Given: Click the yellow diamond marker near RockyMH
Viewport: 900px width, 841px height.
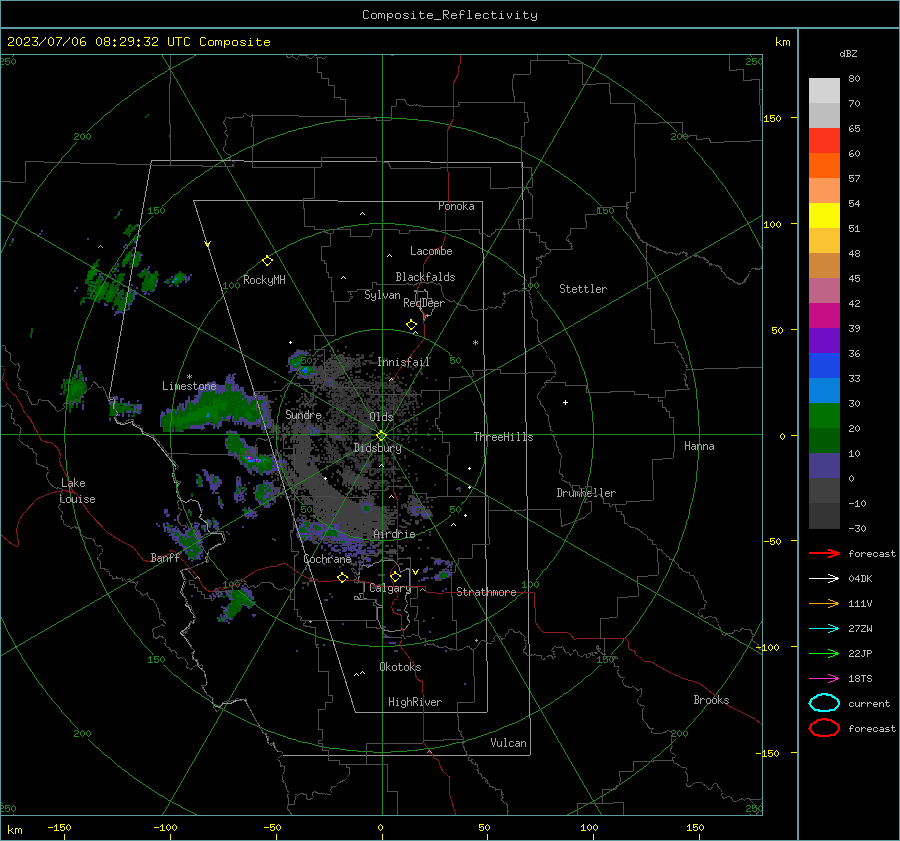Looking at the screenshot, I should click(267, 261).
